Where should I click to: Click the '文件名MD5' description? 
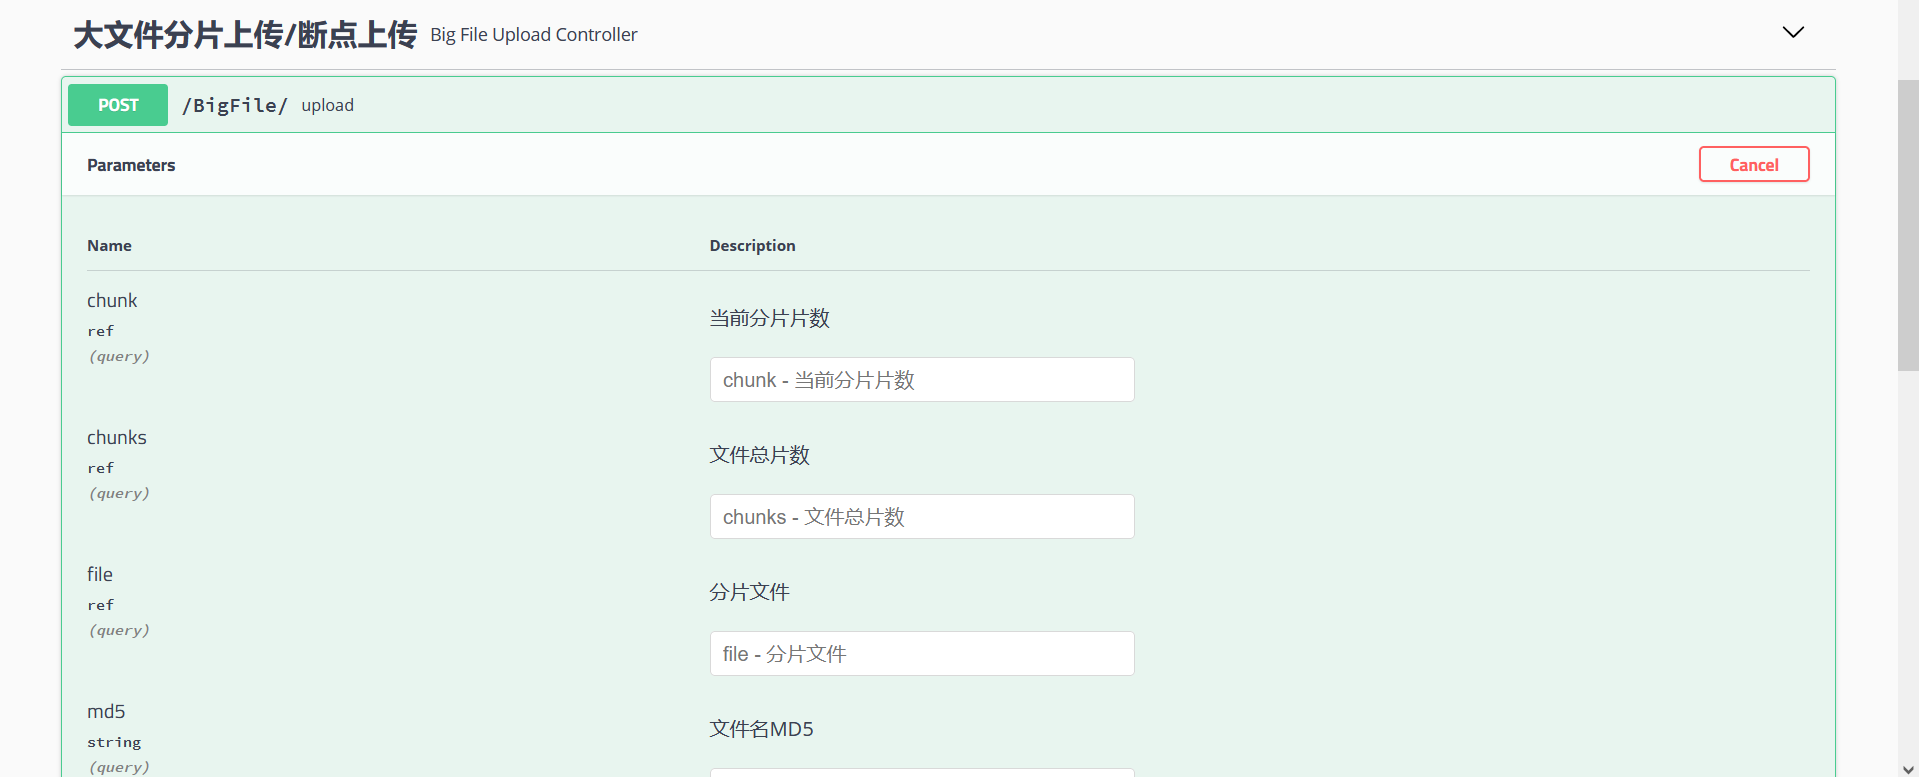pyautogui.click(x=762, y=729)
